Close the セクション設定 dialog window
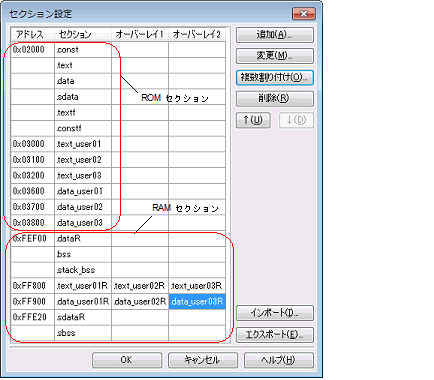Viewport: 434px width, 380px height. tap(304, 14)
